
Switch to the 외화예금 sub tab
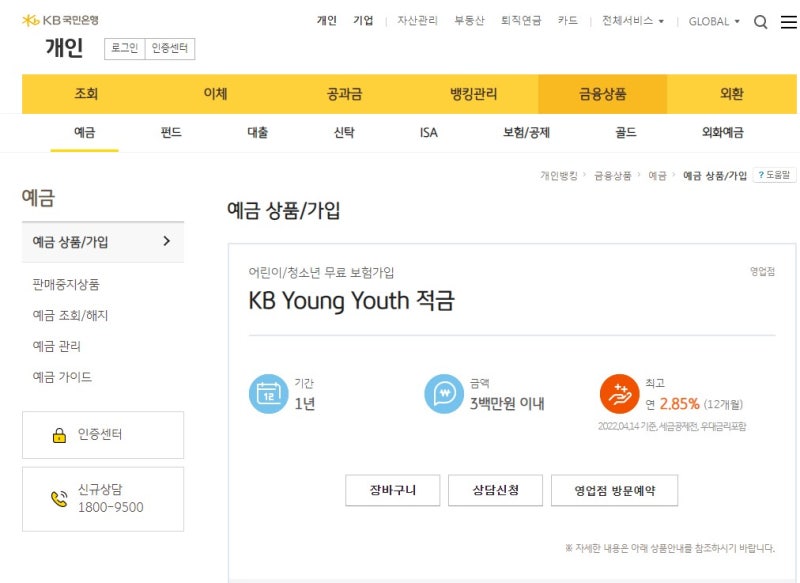pos(722,133)
